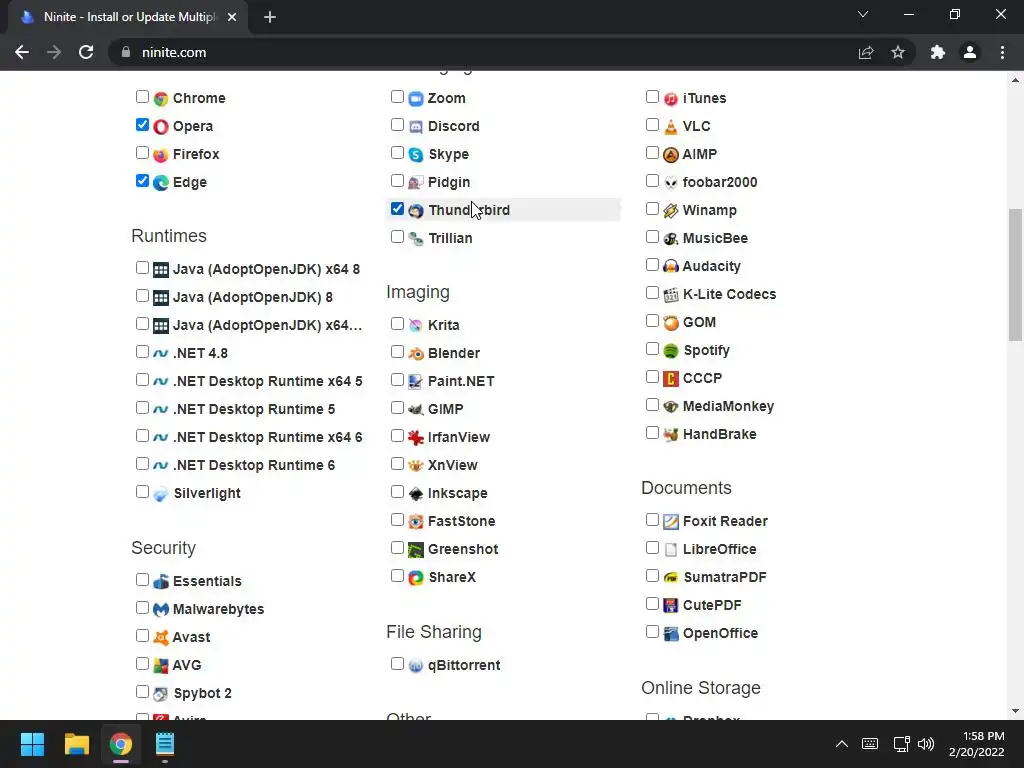The width and height of the screenshot is (1024, 768).
Task: Click the Firefox logo icon
Action: coord(161,155)
